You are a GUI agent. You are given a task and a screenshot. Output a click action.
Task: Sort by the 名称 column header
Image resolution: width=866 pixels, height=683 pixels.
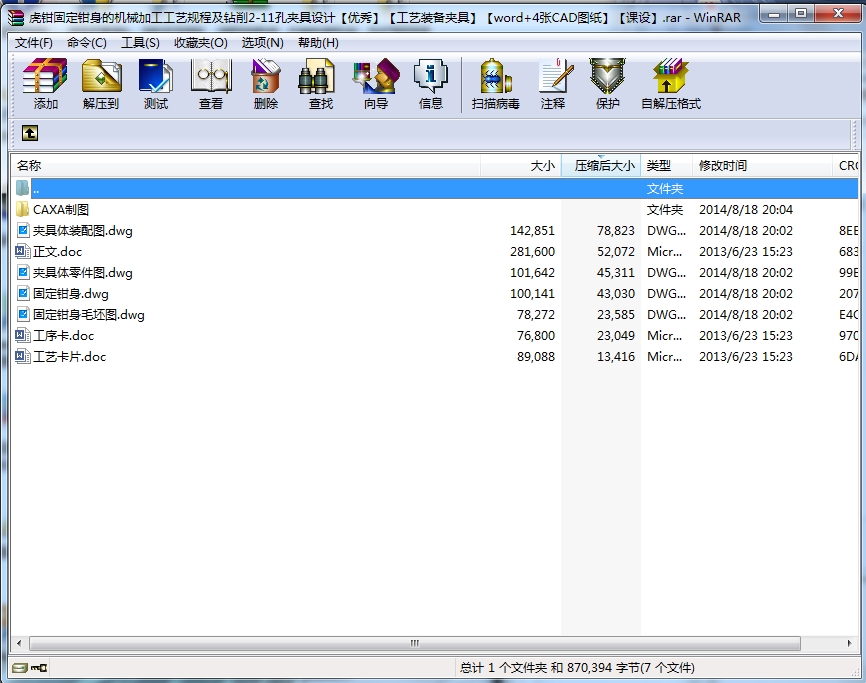click(246, 165)
